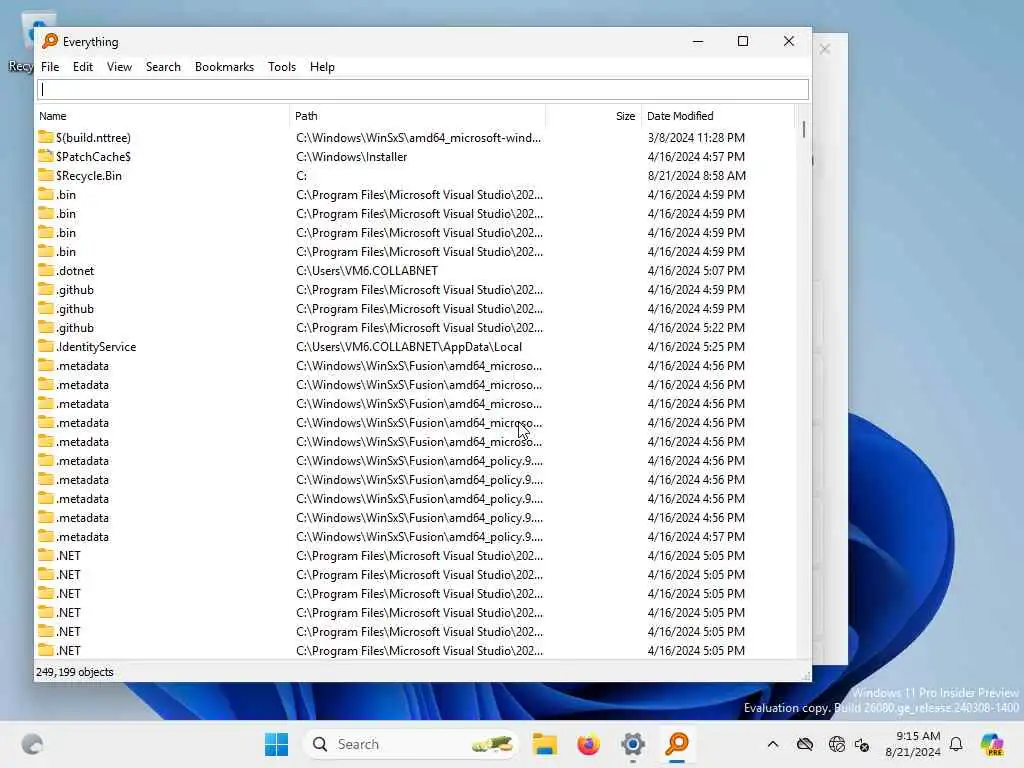Viewport: 1024px width, 768px height.
Task: Click date 4/16/2024 5:07 PM
Action: point(696,270)
